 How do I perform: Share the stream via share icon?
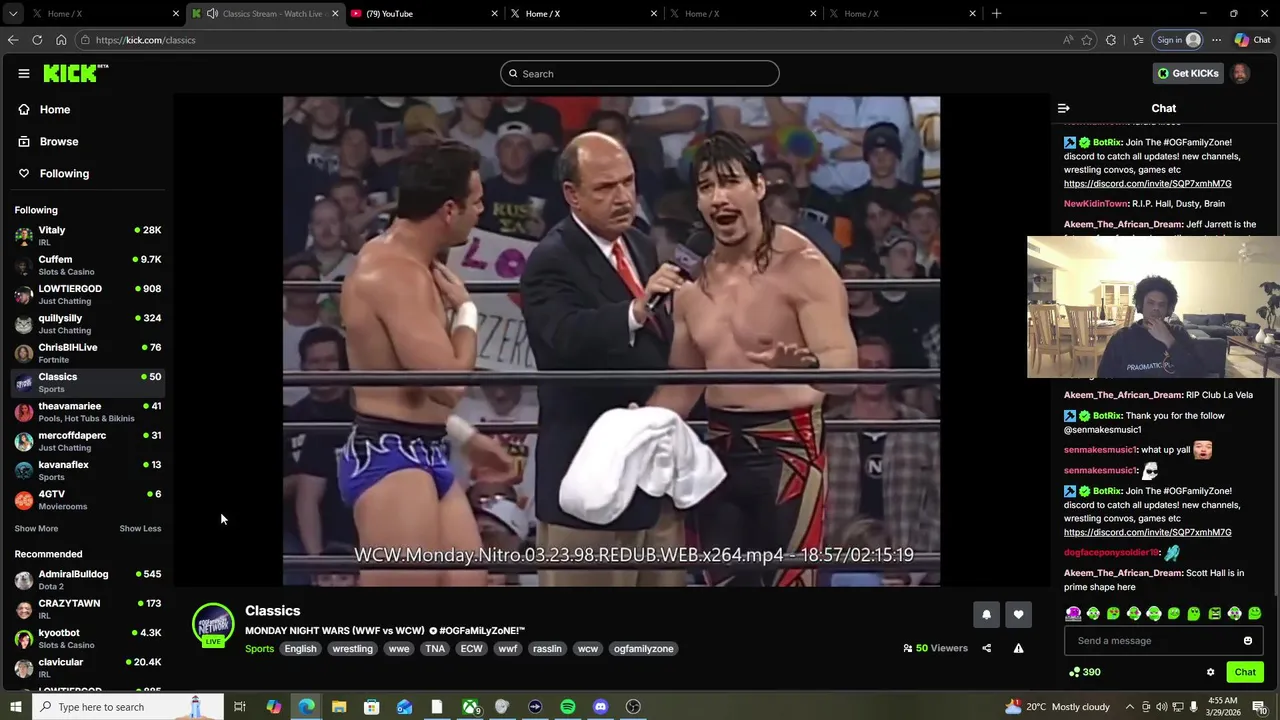click(986, 648)
